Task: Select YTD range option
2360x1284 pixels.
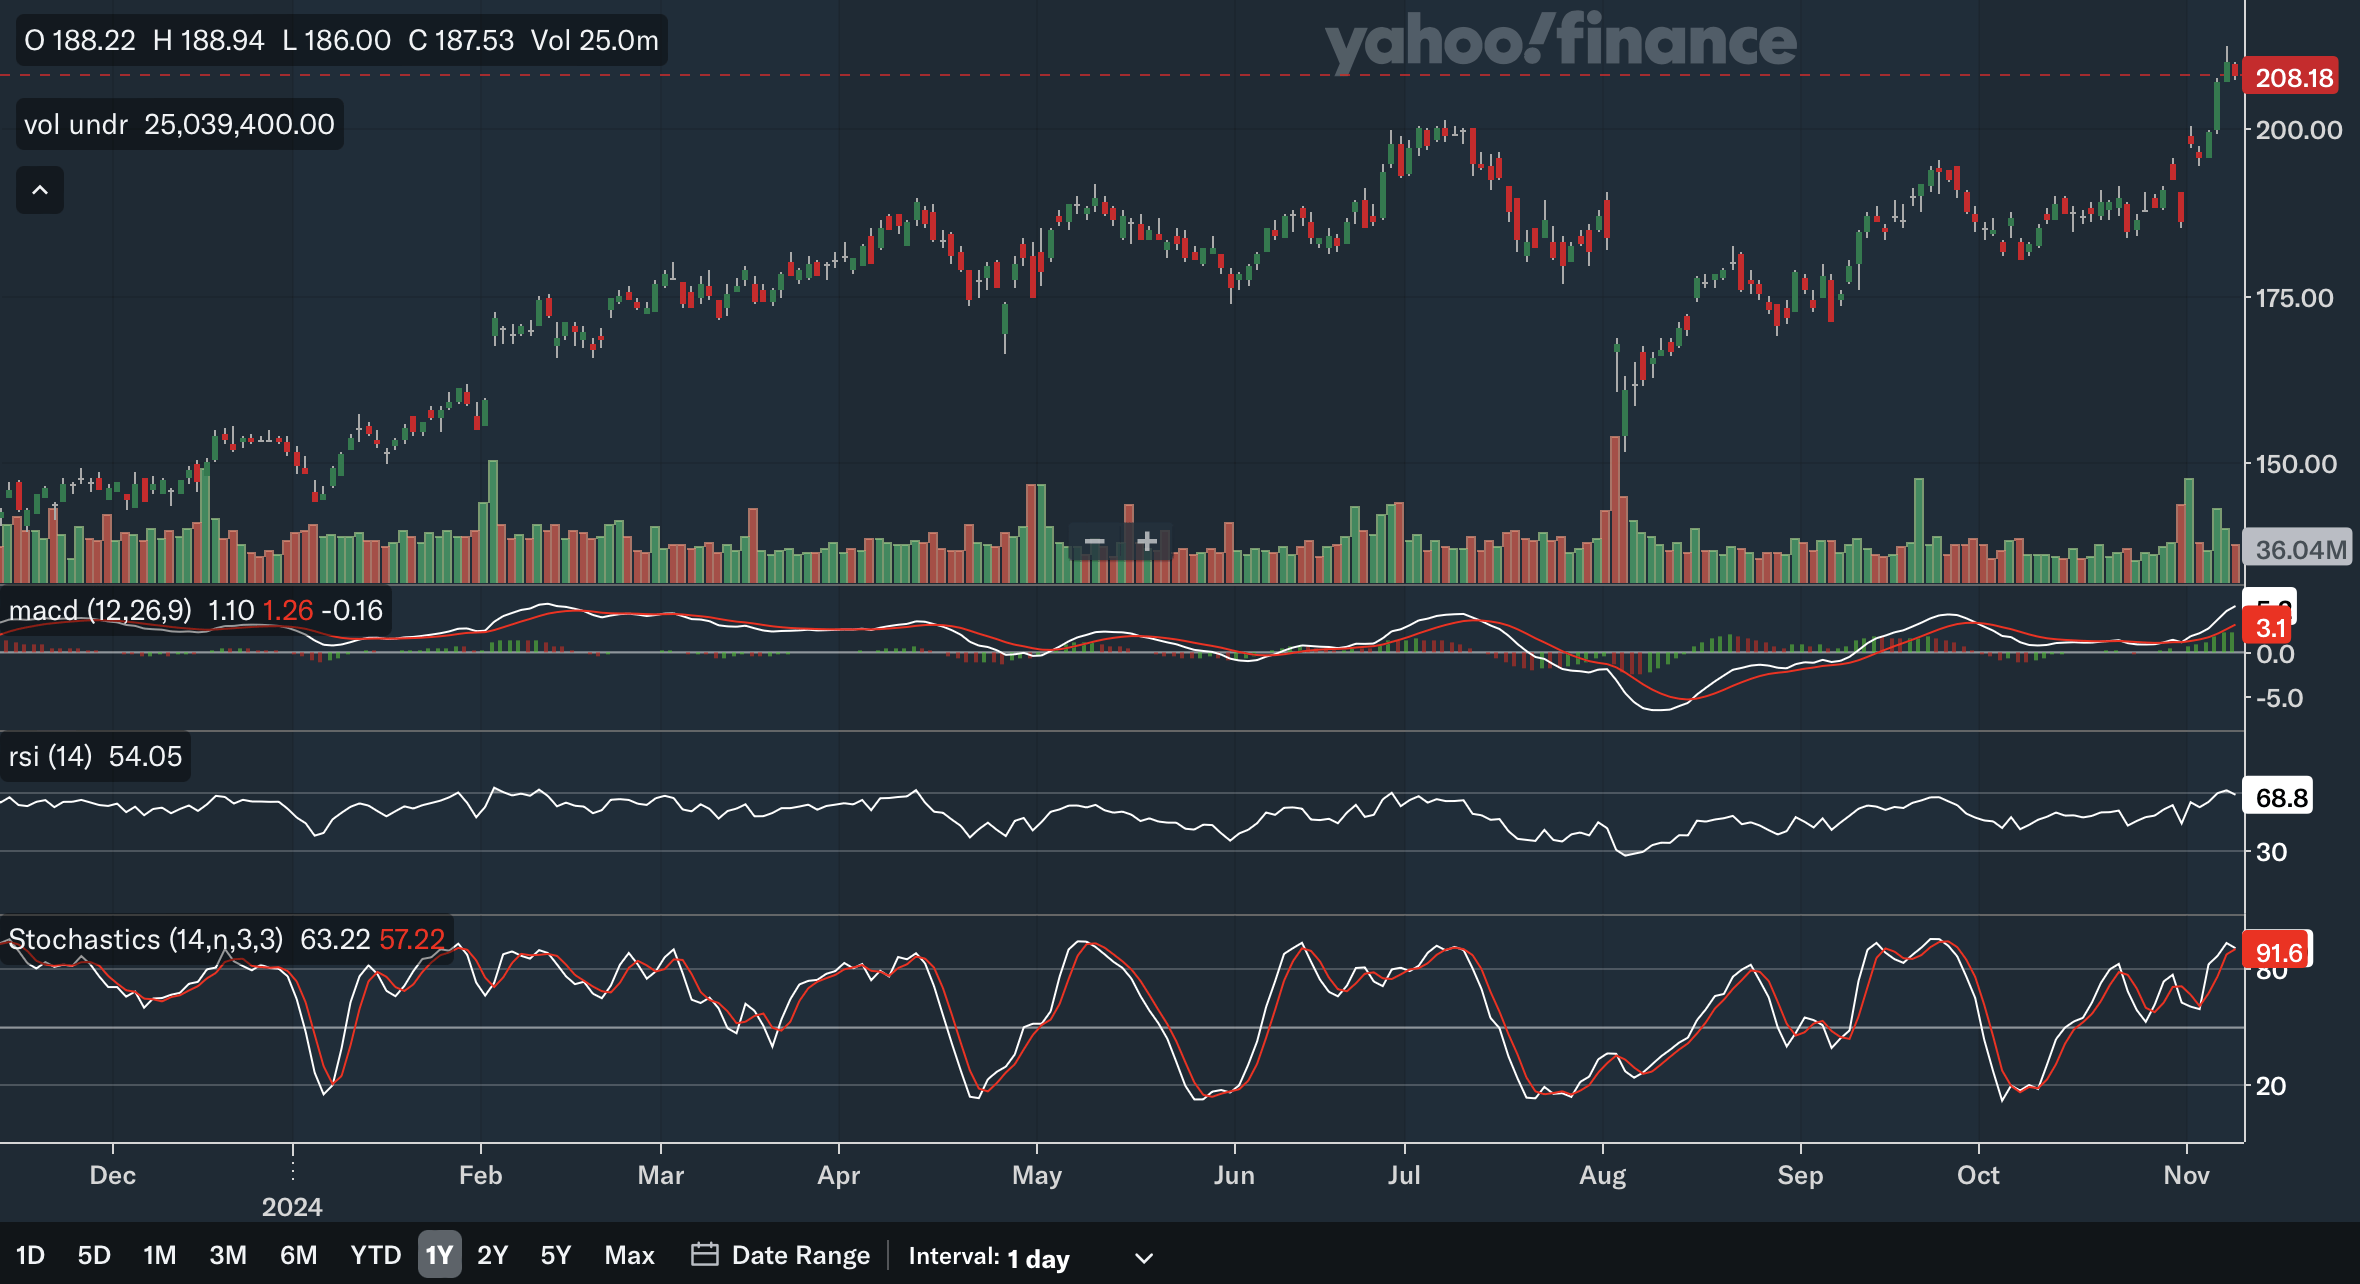Action: pos(376,1255)
